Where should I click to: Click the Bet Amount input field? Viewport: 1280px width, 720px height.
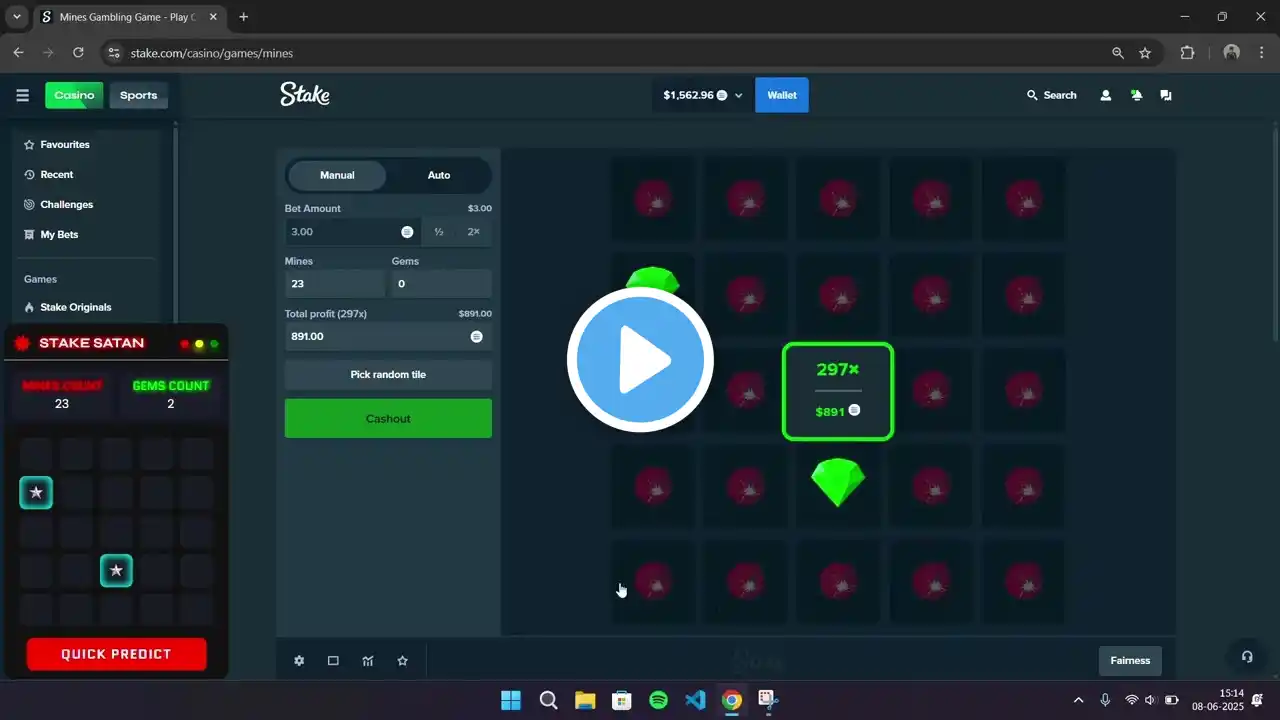(352, 231)
